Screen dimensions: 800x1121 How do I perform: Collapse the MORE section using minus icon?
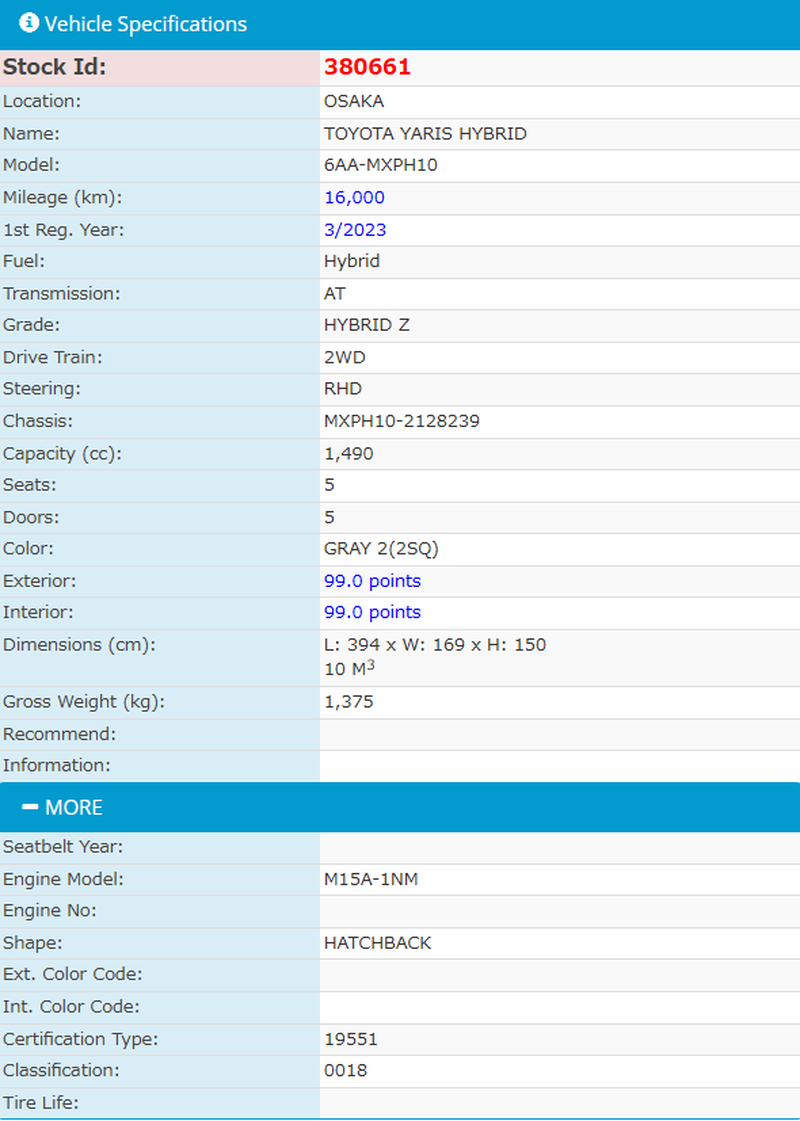[29, 807]
